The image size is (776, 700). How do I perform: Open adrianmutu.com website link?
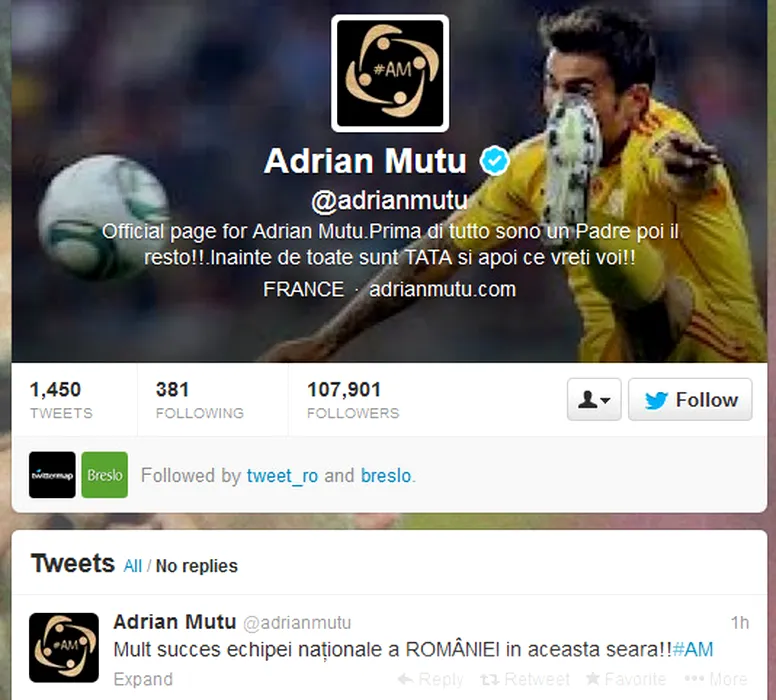click(442, 289)
